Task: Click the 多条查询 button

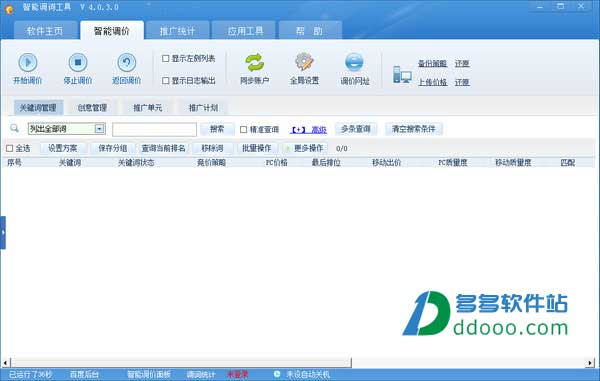Action: tap(356, 129)
